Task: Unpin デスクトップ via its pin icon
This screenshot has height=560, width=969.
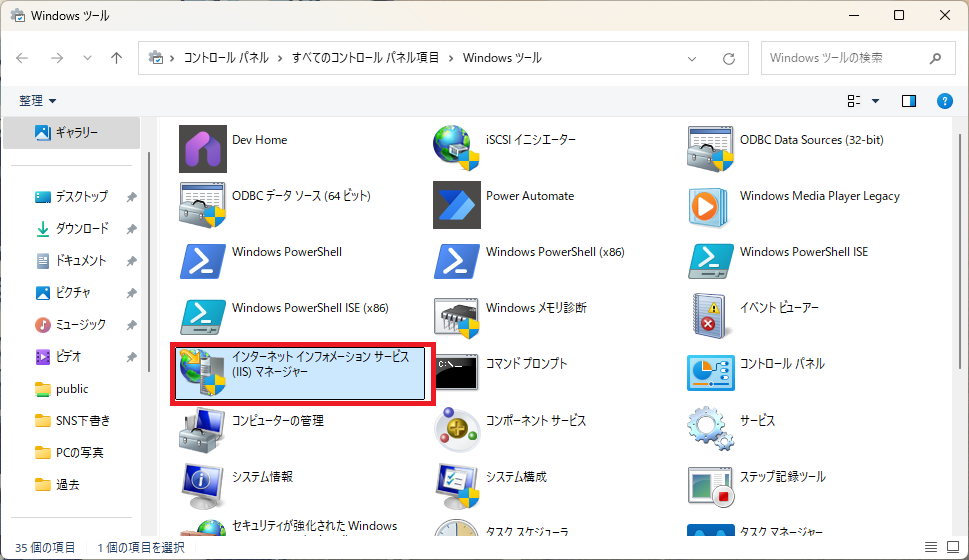Action: pyautogui.click(x=131, y=197)
